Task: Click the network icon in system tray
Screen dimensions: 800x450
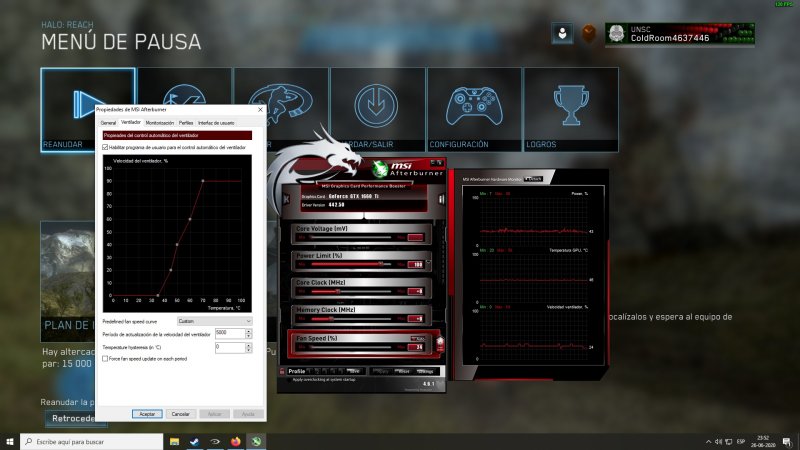Action: coord(729,441)
